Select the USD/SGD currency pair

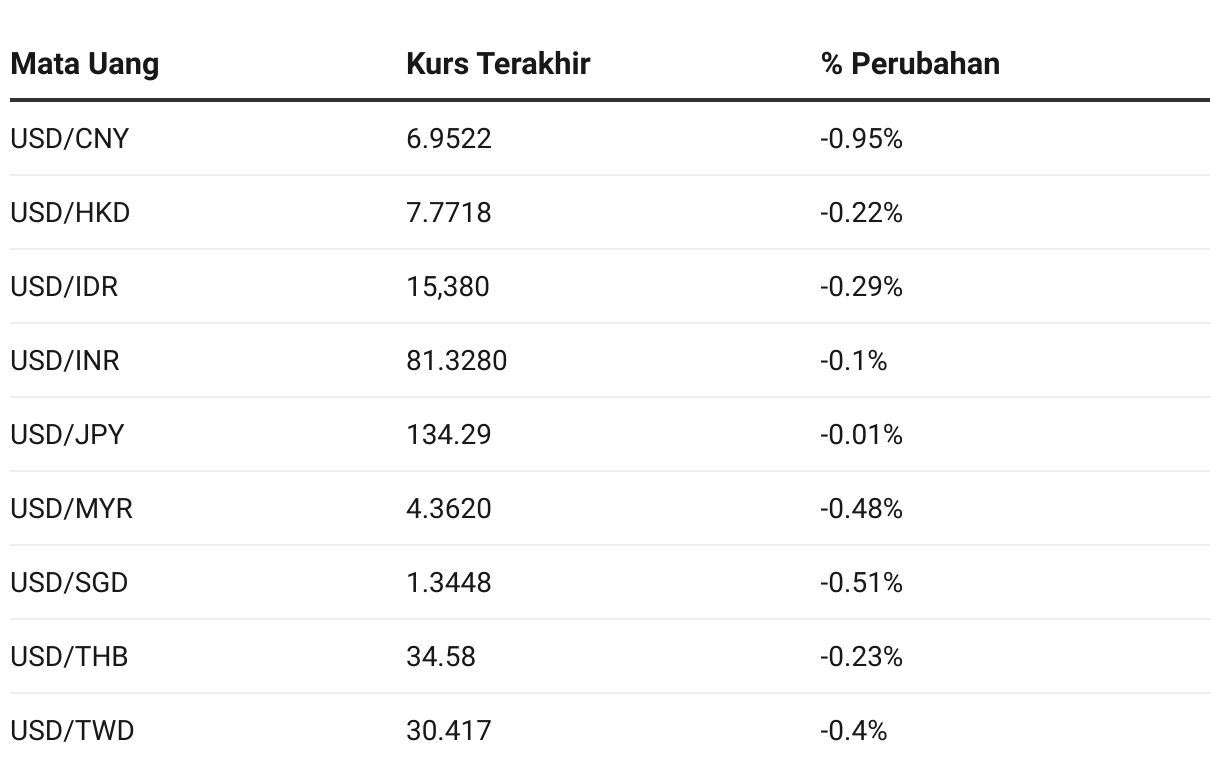tap(69, 582)
